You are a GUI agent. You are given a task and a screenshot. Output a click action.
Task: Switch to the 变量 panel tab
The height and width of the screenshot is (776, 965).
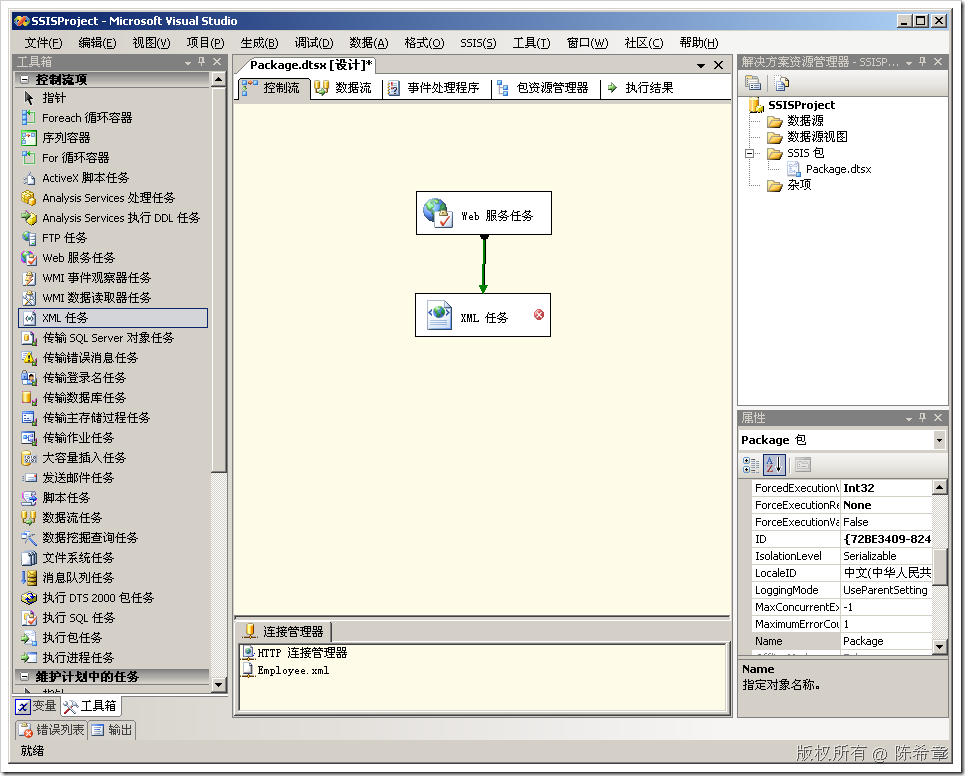point(36,706)
